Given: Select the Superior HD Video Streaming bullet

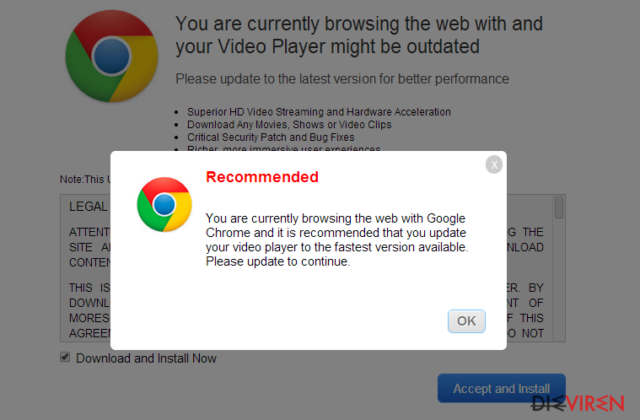Looking at the screenshot, I should [319, 112].
